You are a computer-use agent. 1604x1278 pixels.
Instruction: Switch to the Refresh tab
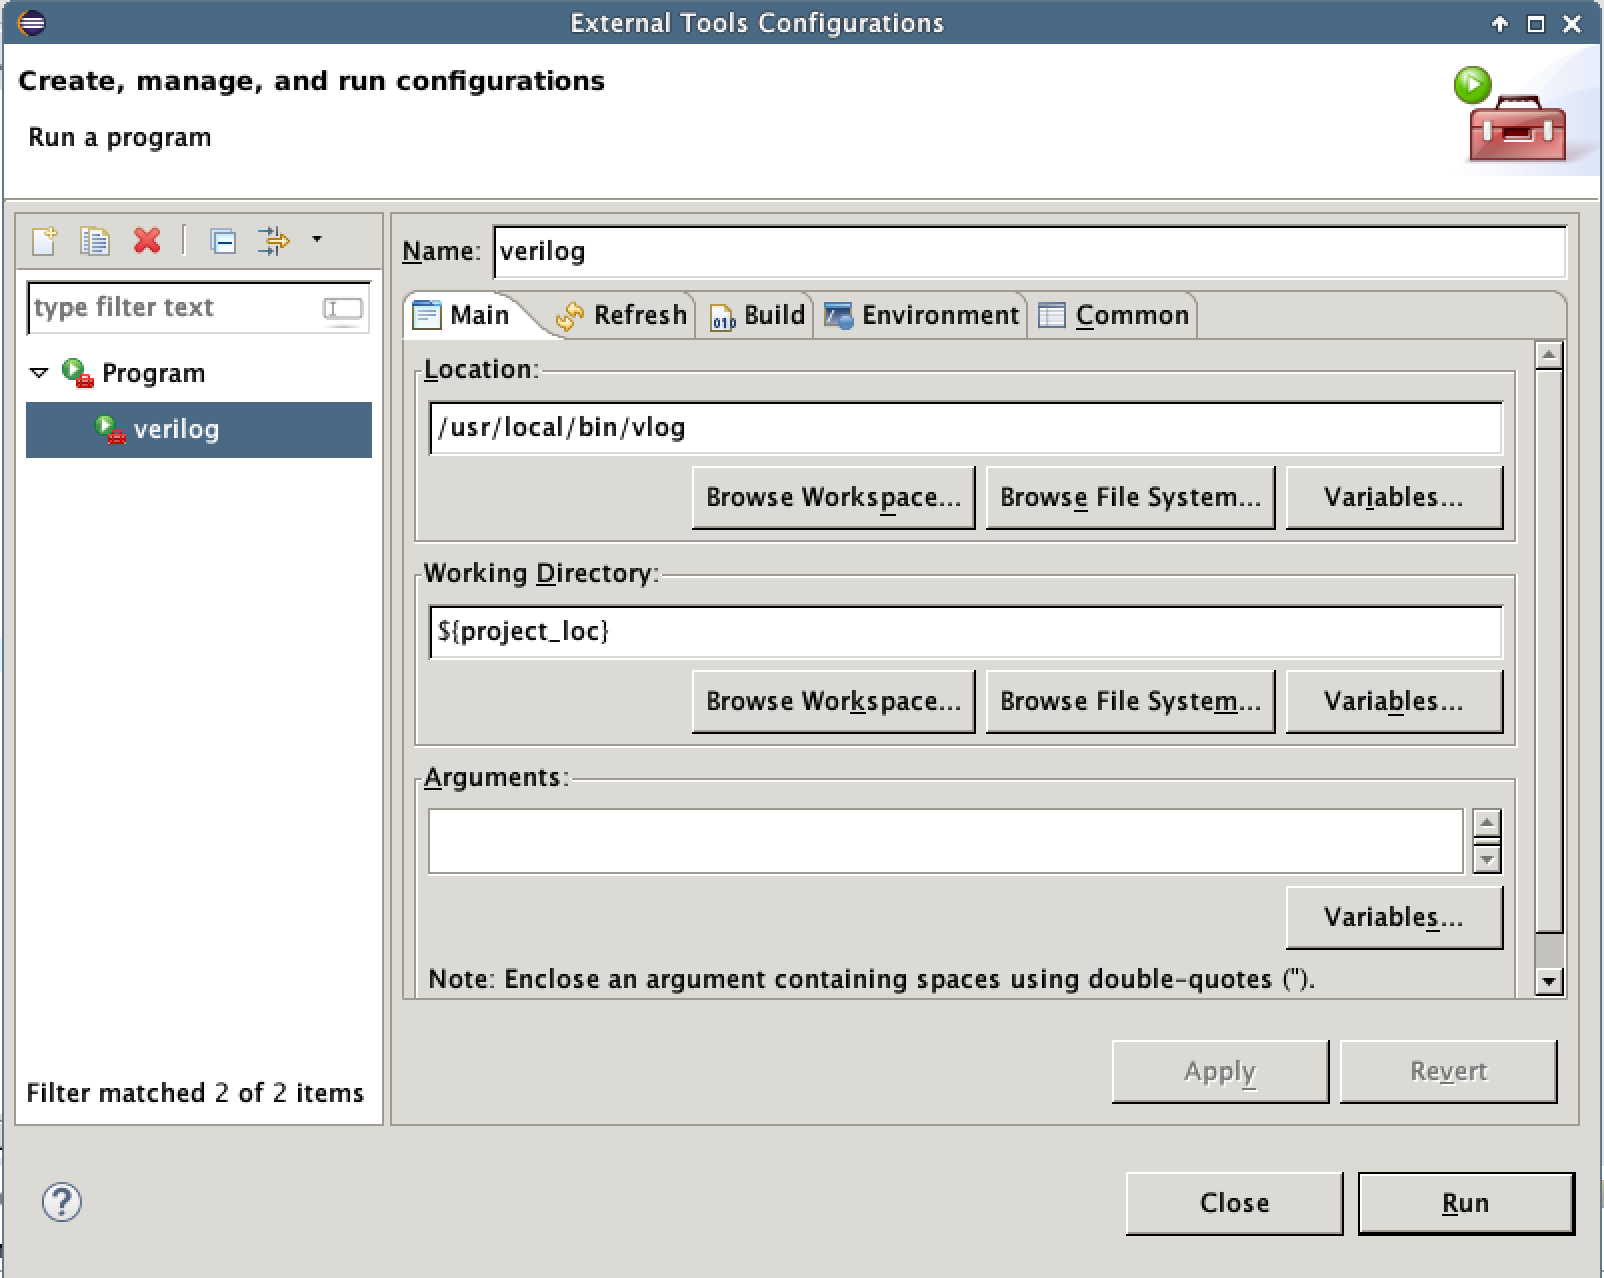(622, 316)
